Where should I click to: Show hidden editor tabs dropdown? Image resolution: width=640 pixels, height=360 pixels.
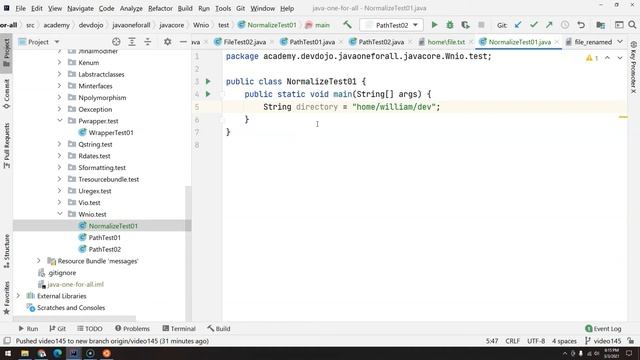620,42
